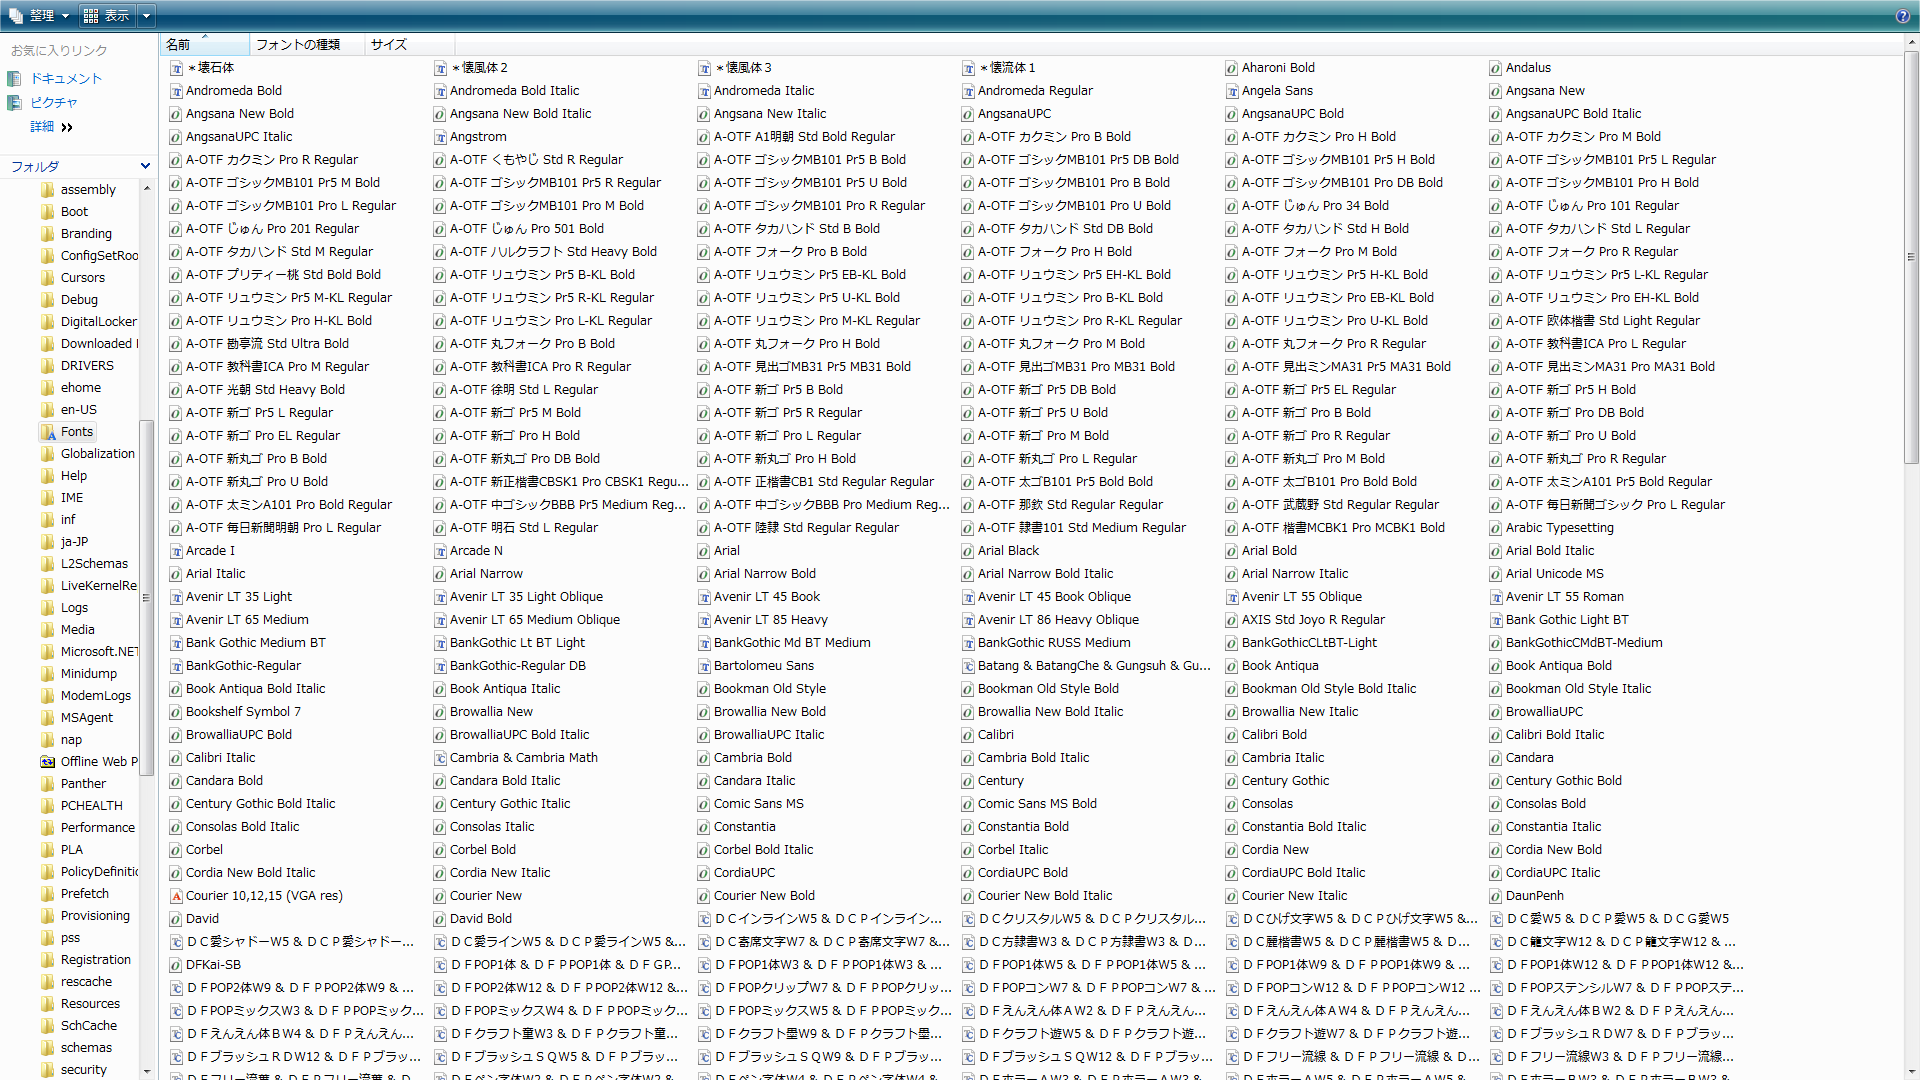This screenshot has height=1080, width=1920.
Task: Select the Cambria & Cambria Math font icon
Action: (440, 758)
